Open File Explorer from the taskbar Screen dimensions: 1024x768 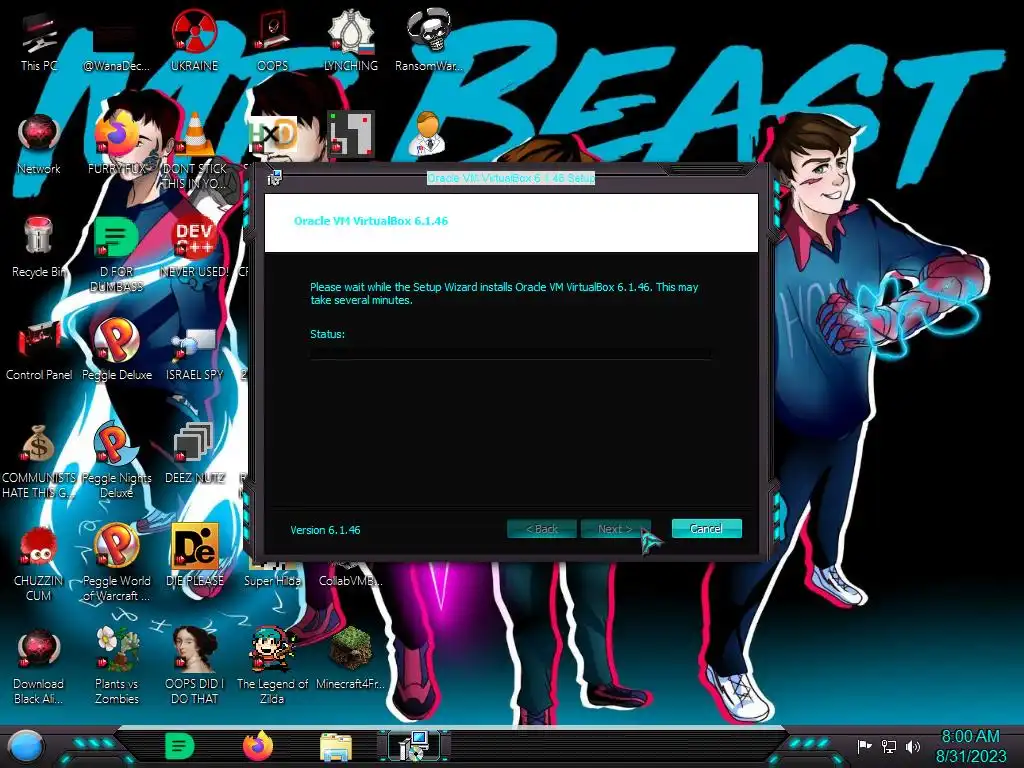(336, 747)
